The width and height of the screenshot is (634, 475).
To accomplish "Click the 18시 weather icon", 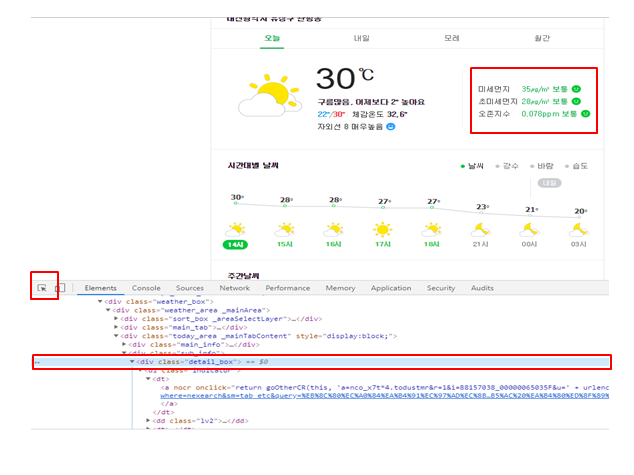I will click(x=431, y=229).
